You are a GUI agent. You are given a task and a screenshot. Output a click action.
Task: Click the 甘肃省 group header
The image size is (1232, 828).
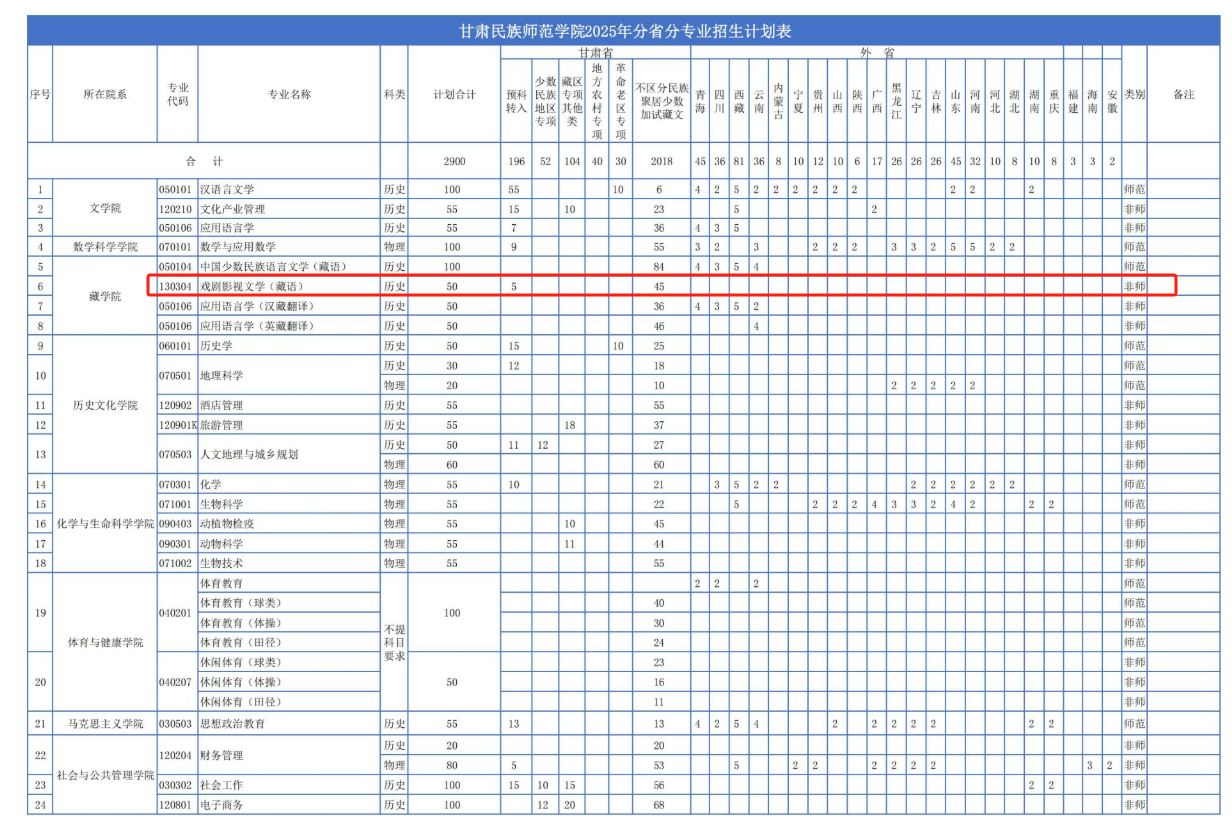pos(596,52)
